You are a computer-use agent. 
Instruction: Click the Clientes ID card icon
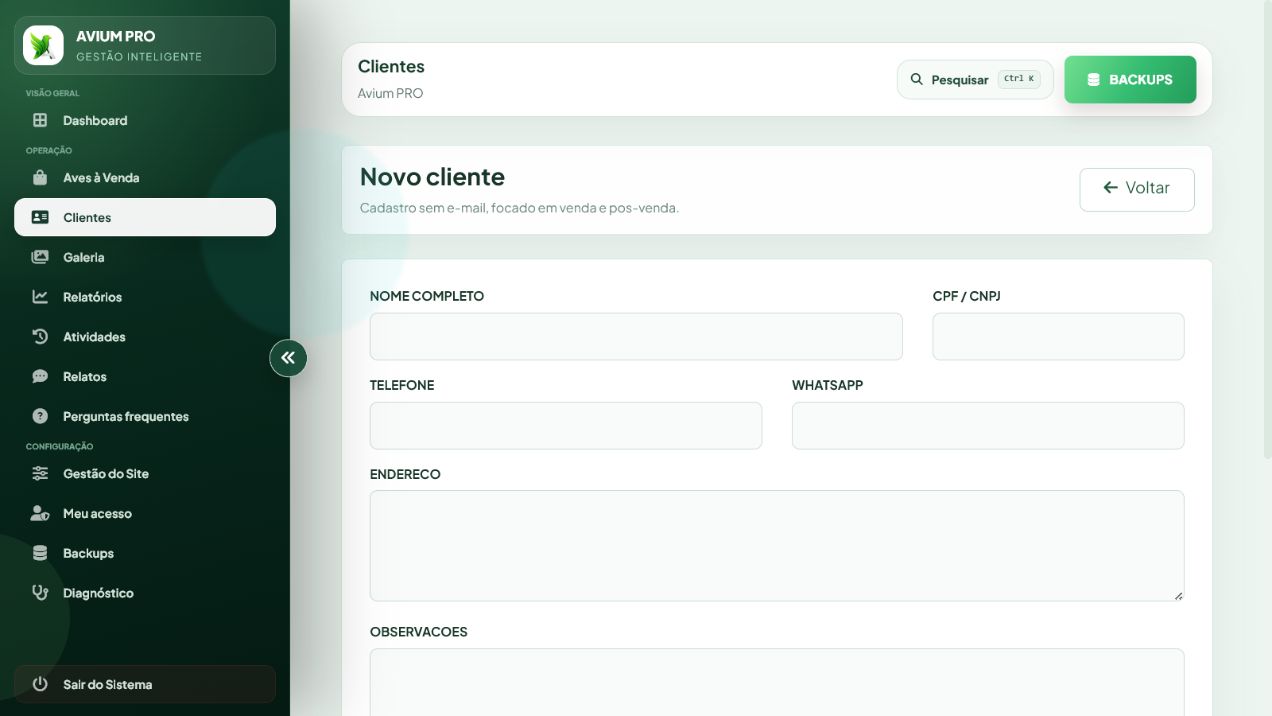(40, 217)
